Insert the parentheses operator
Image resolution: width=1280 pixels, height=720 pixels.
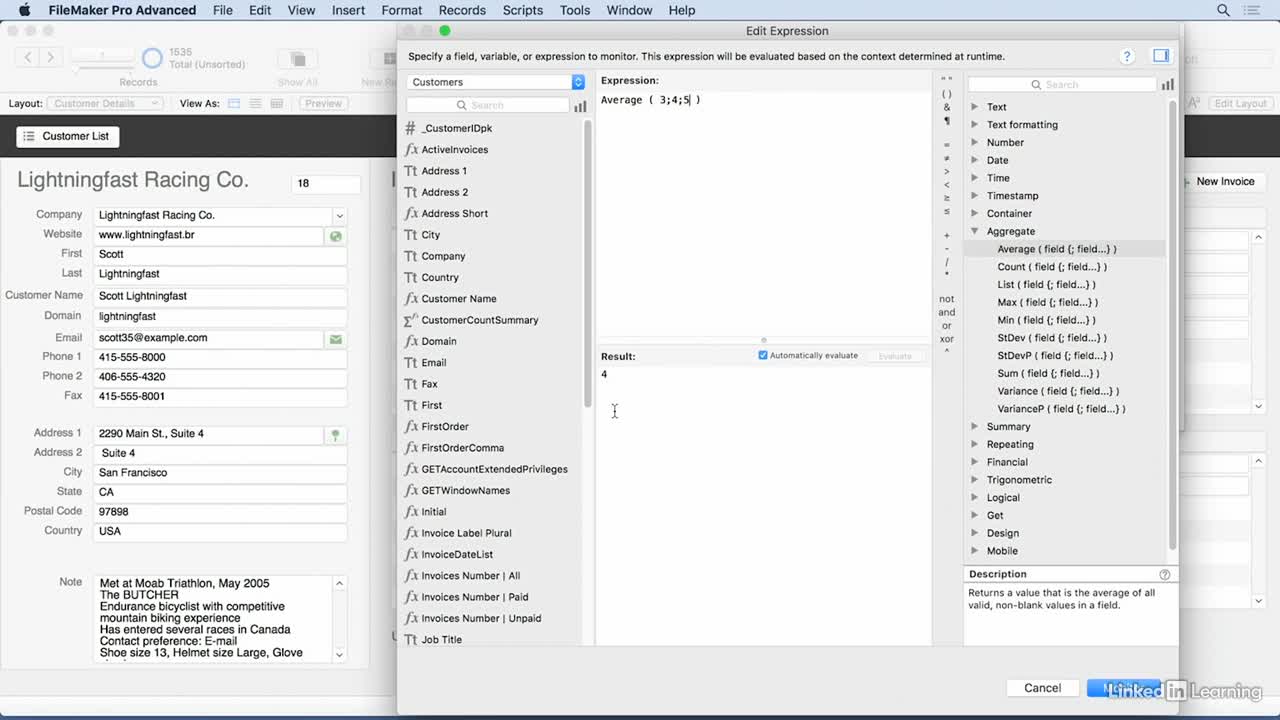[x=947, y=94]
